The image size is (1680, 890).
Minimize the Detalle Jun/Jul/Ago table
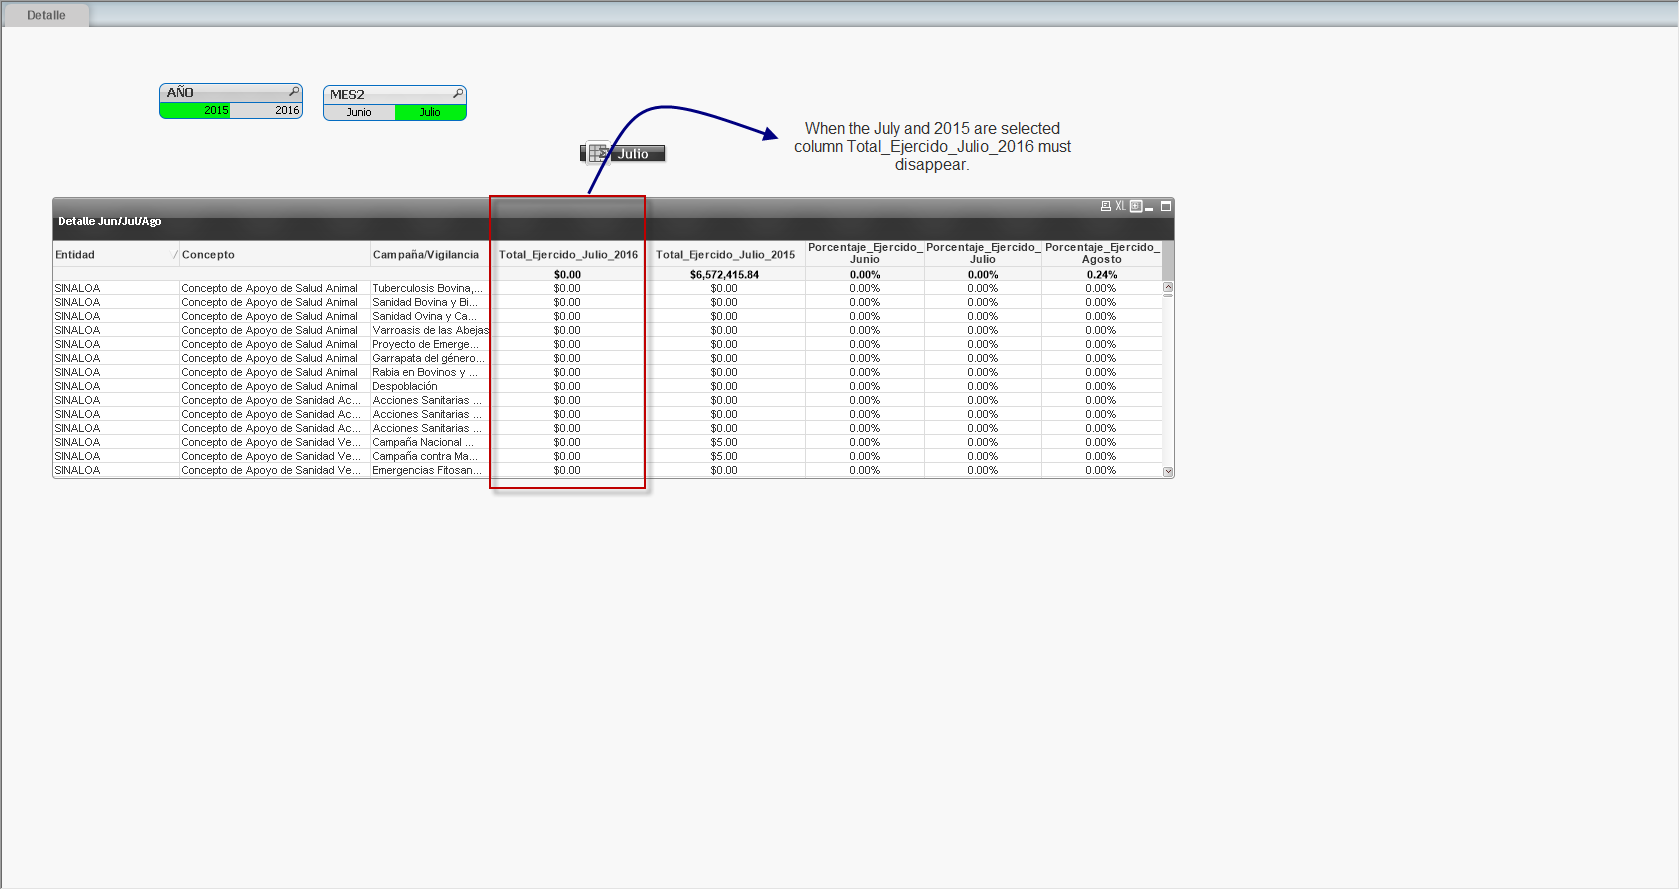[1150, 207]
